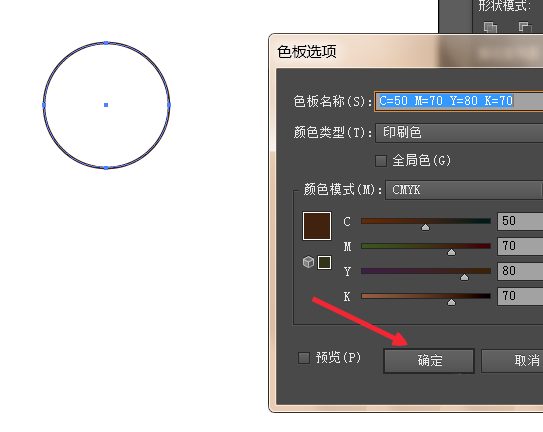Viewport: 543px width, 432px height.
Task: Click the 确定 button
Action: tap(429, 361)
